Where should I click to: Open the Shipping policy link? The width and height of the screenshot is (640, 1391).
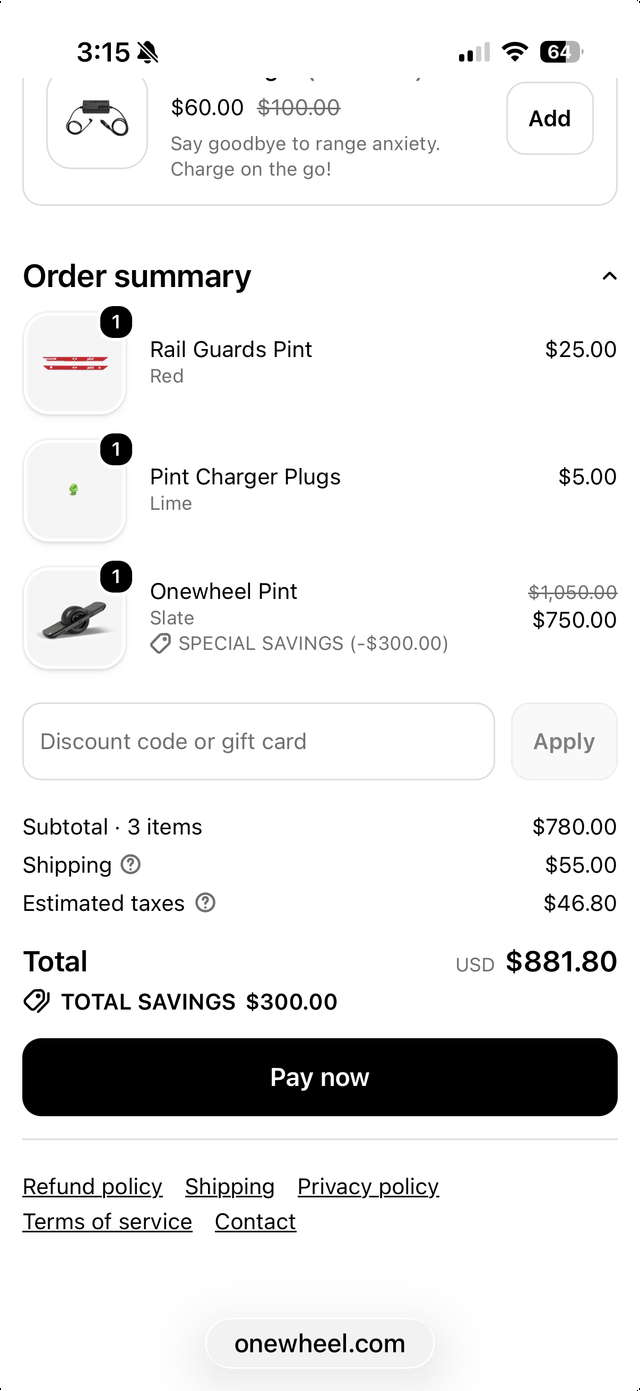230,1186
